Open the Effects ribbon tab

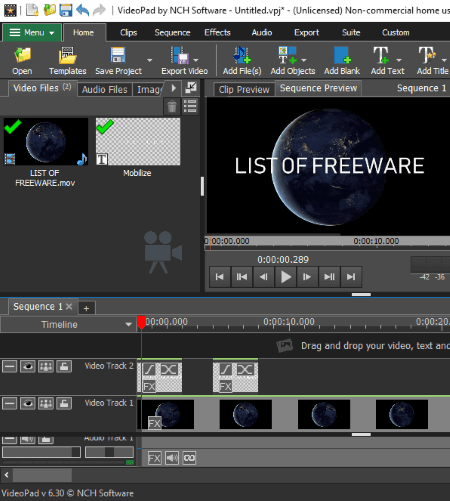point(217,32)
